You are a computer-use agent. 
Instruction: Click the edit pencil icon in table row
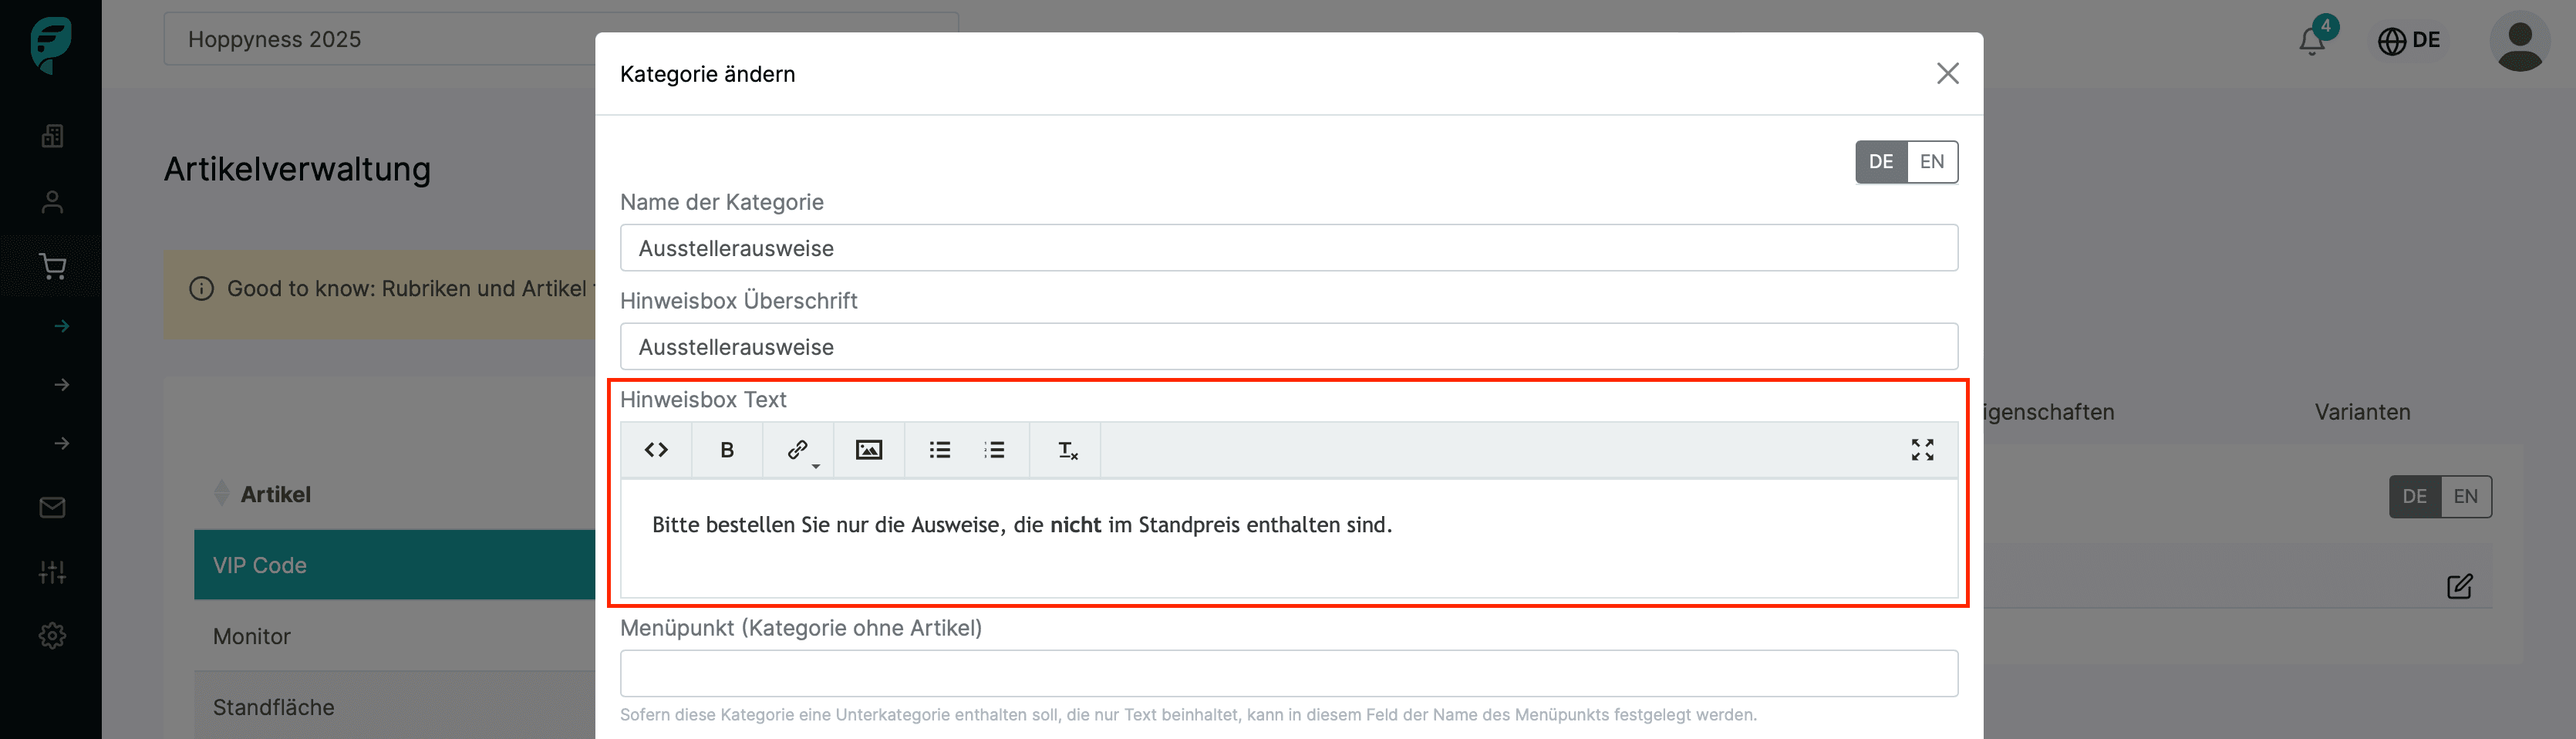point(2459,586)
